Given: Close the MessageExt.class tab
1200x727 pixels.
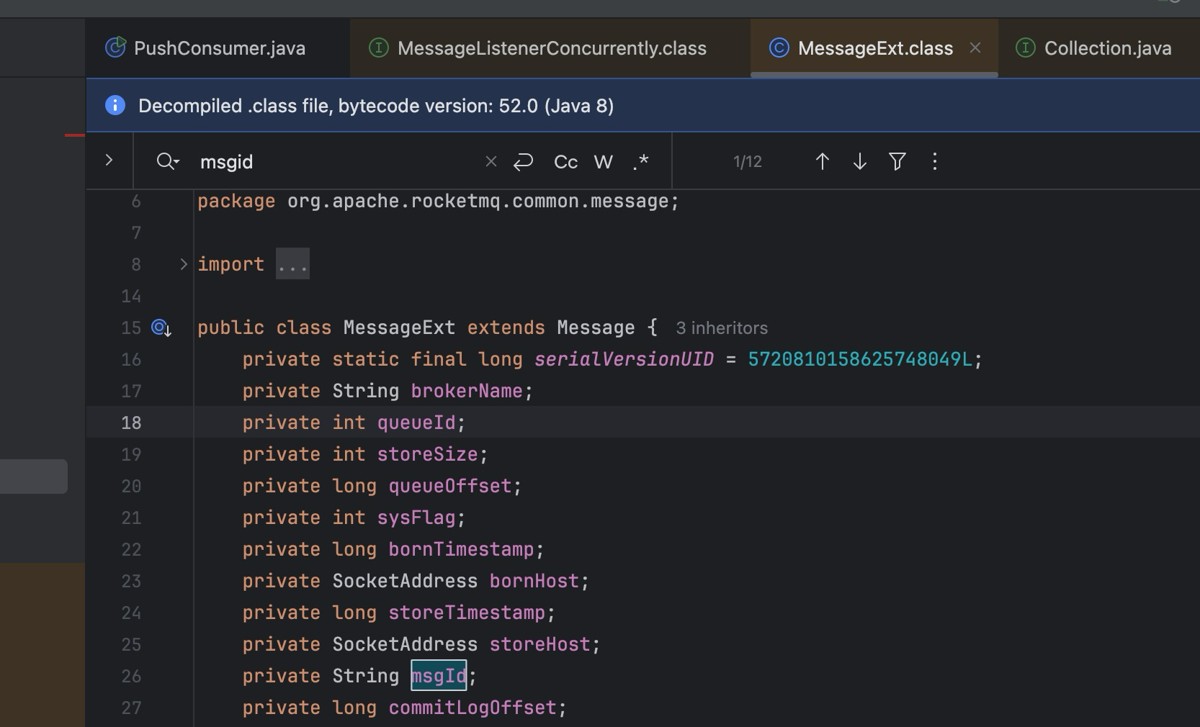Looking at the screenshot, I should [975, 48].
